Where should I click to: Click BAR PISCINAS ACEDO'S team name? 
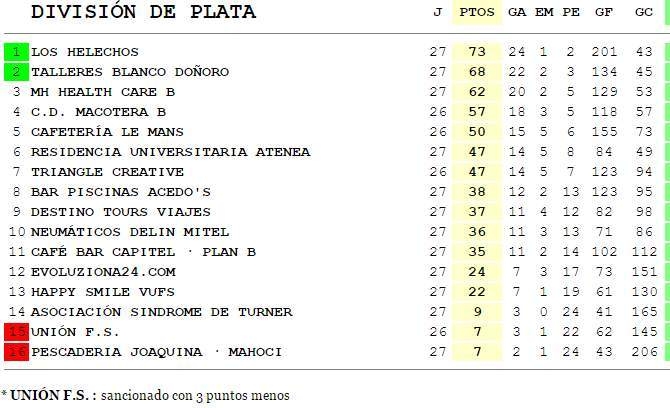click(121, 192)
